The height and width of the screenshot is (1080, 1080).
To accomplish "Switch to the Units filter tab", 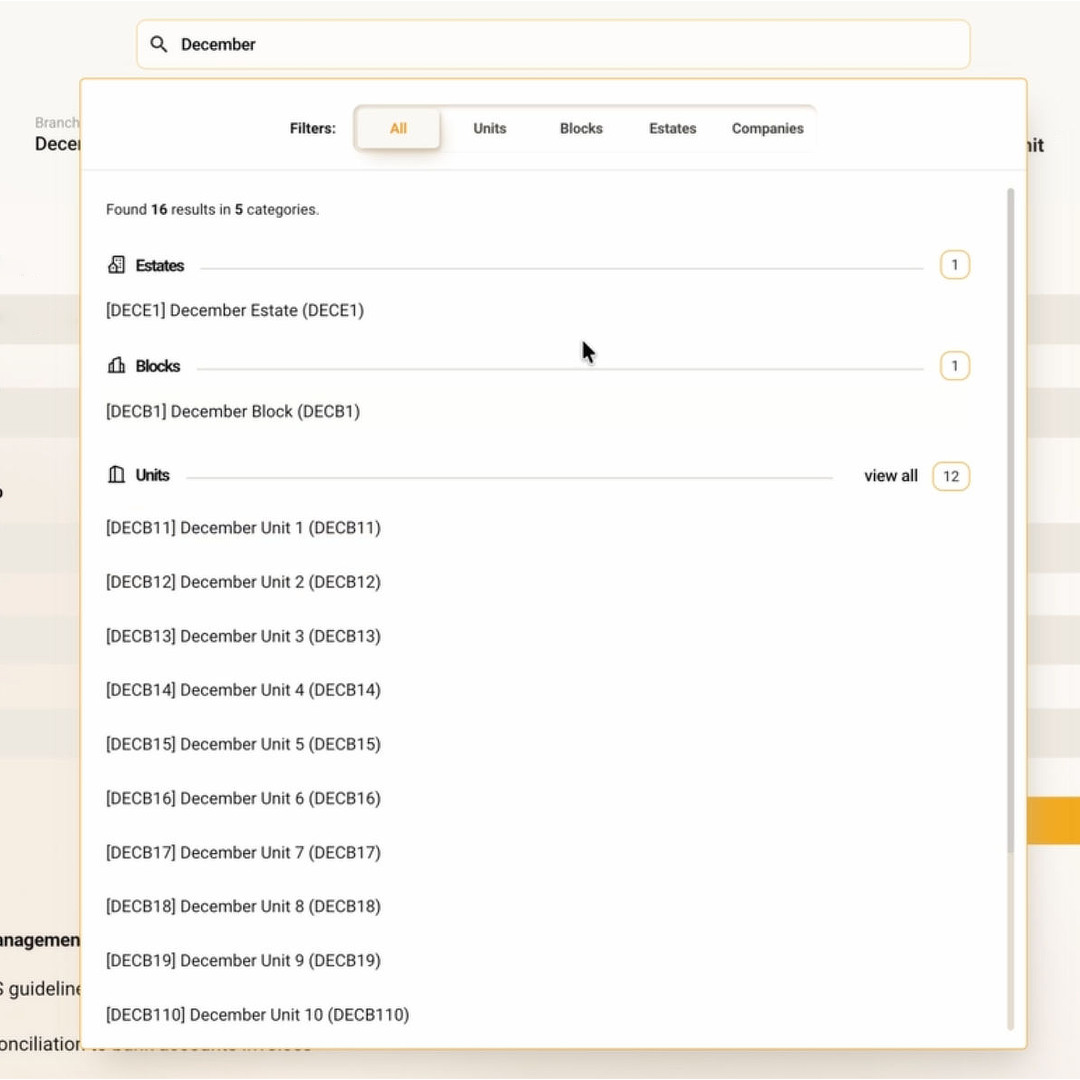I will point(490,128).
